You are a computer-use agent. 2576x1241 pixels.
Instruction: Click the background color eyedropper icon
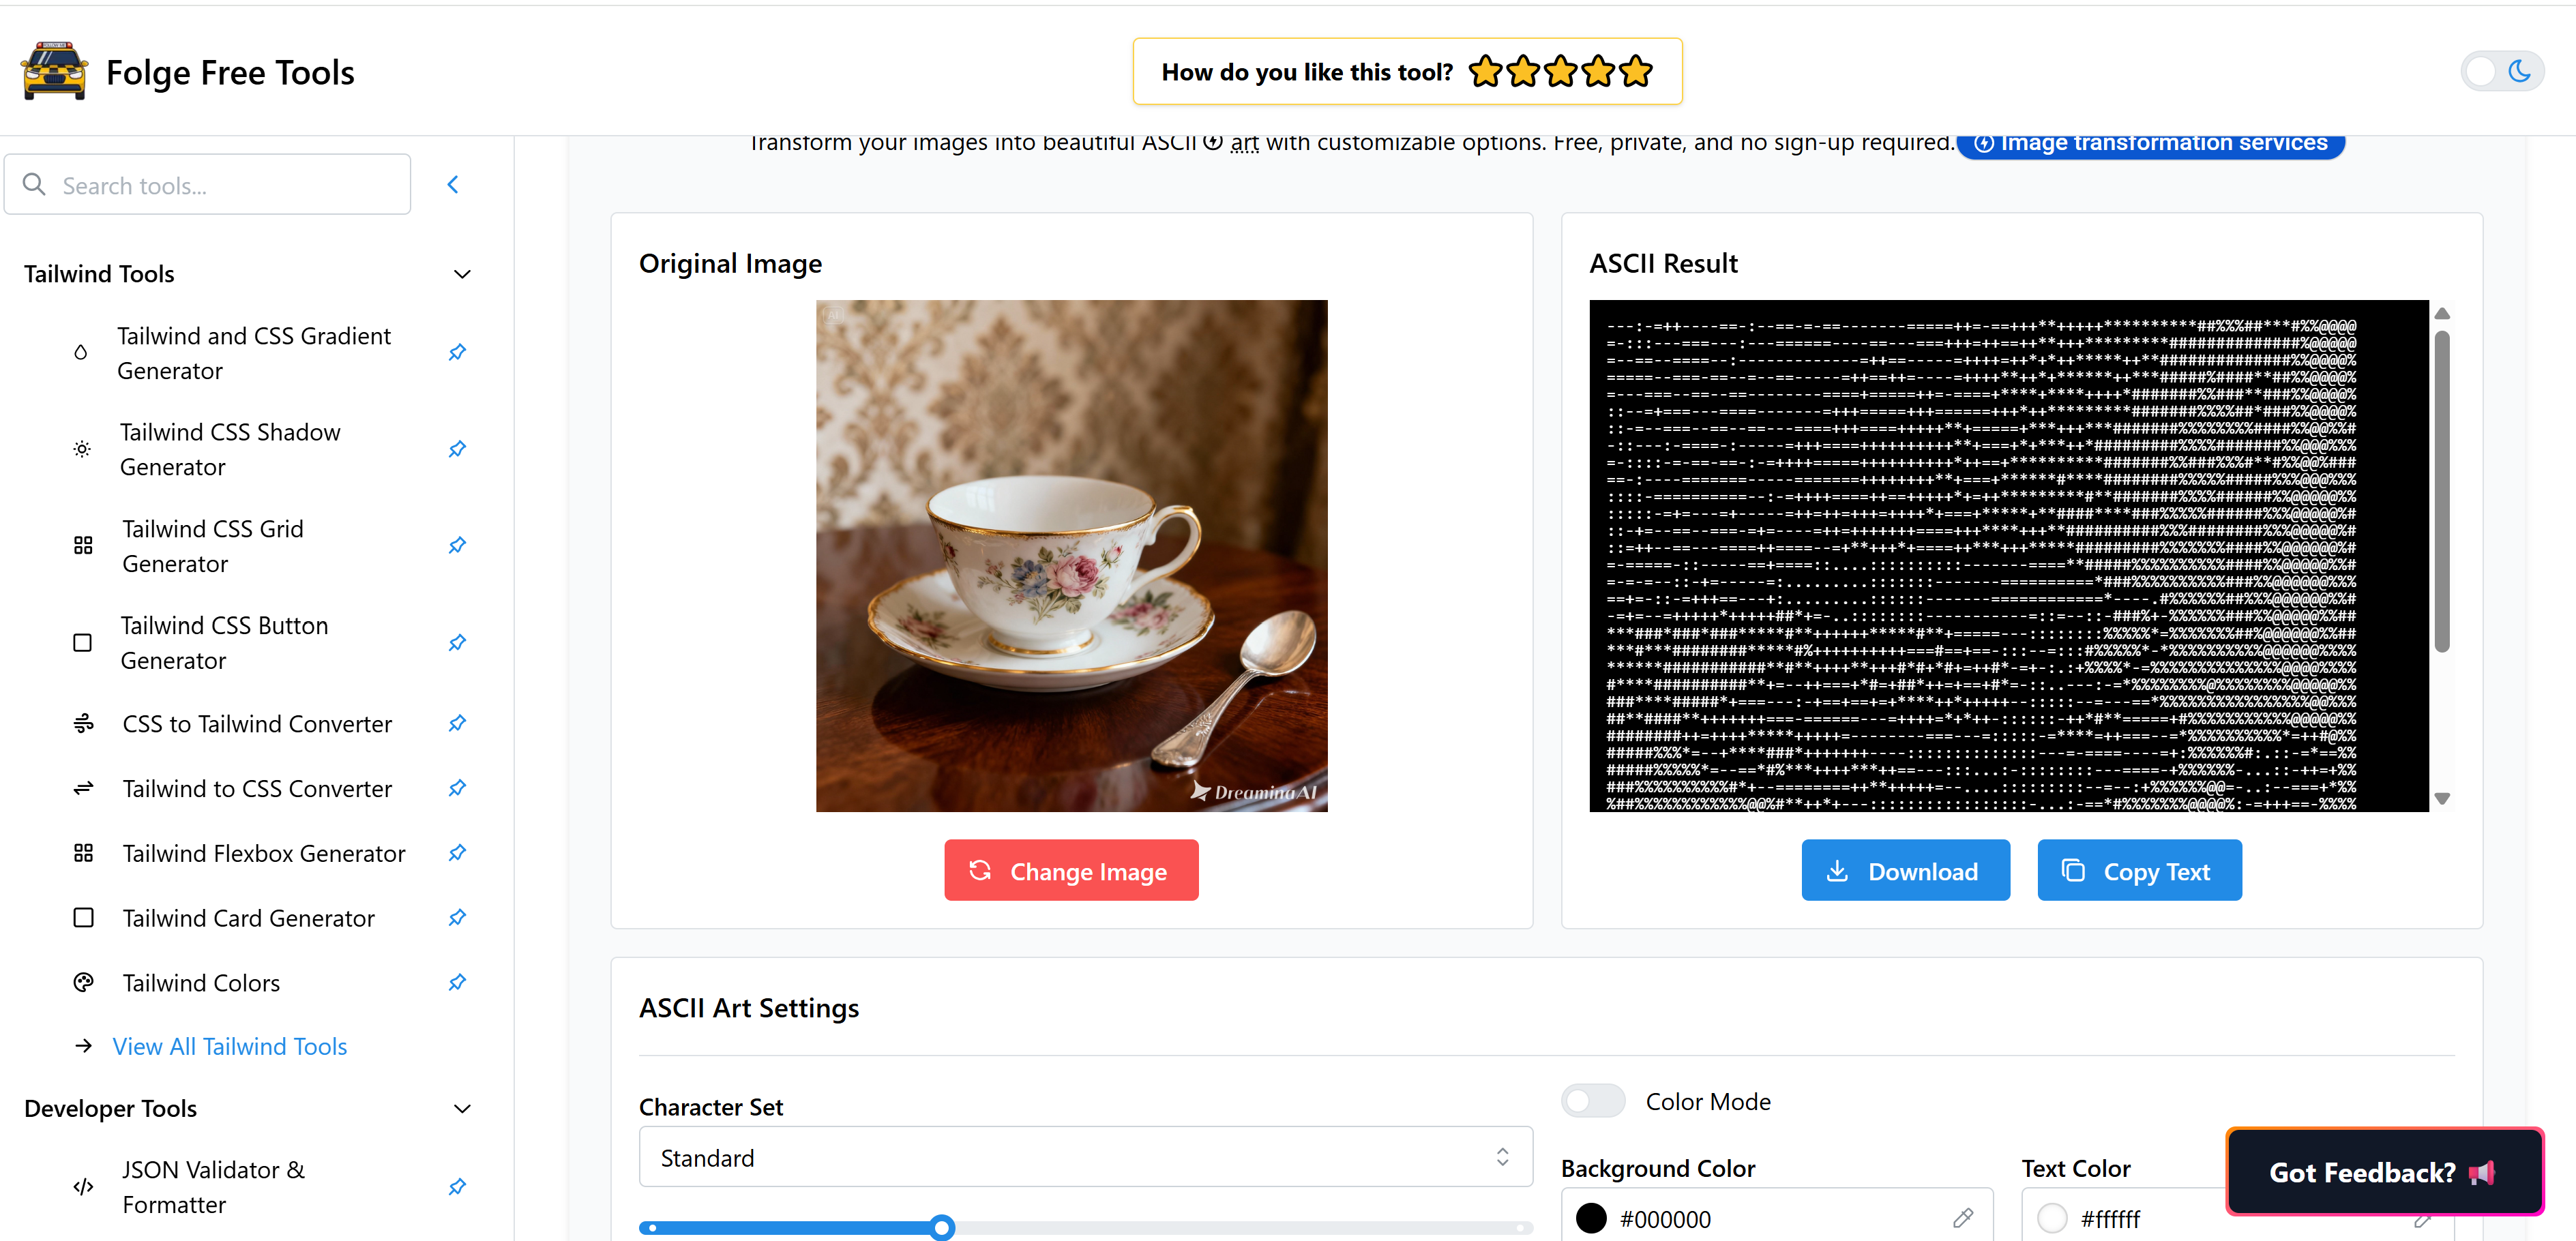click(x=1963, y=1218)
